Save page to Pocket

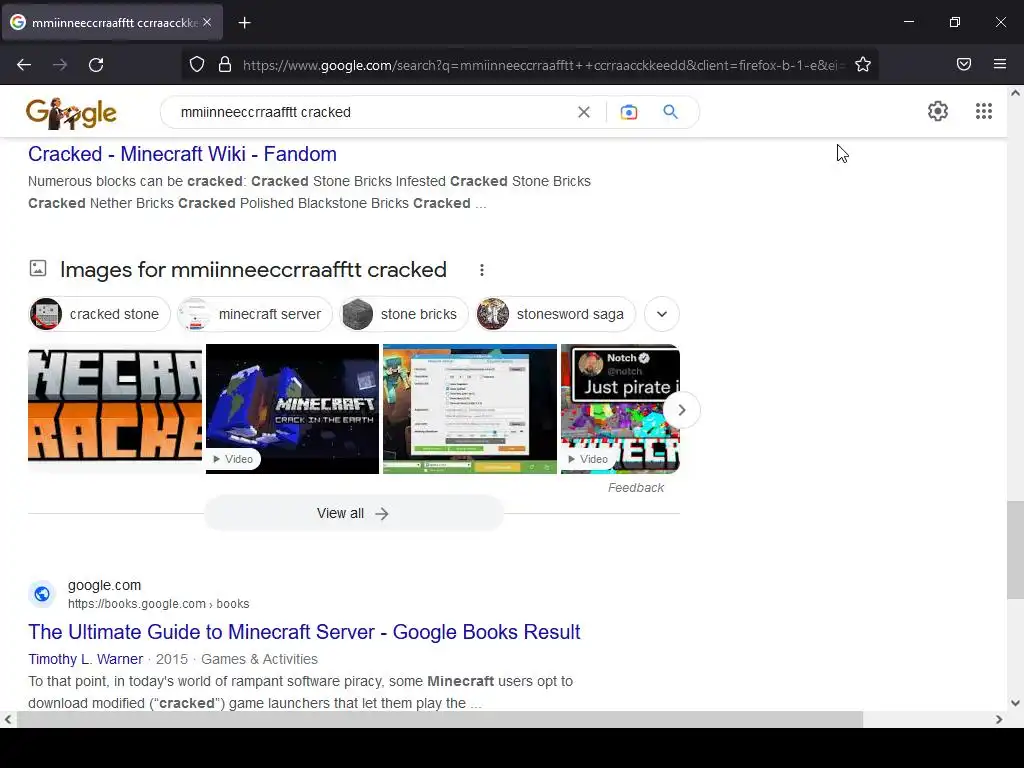coord(963,64)
